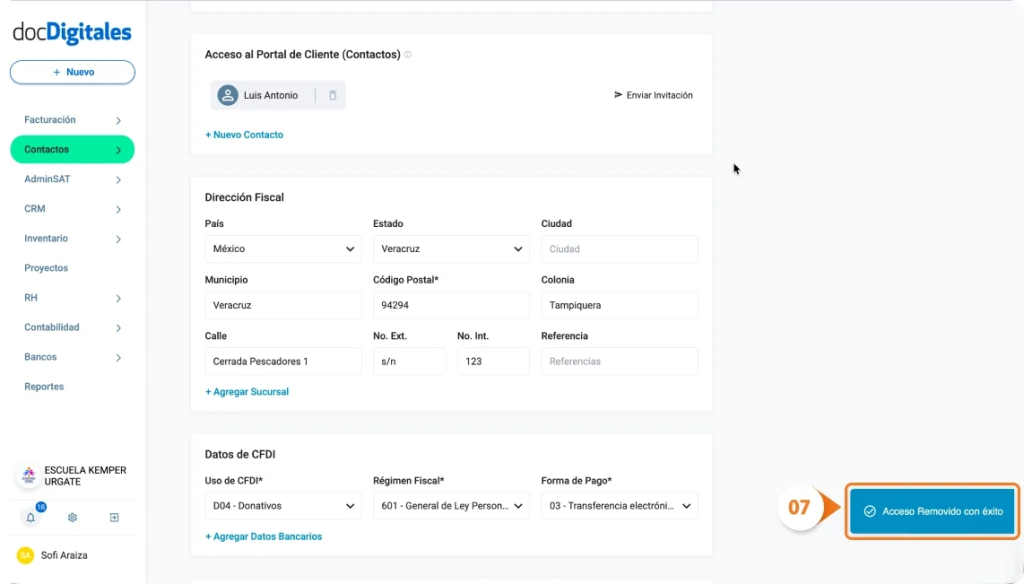Viewport: 1024px width, 584px height.
Task: Click the Agregar Sucursal link
Action: pos(246,392)
